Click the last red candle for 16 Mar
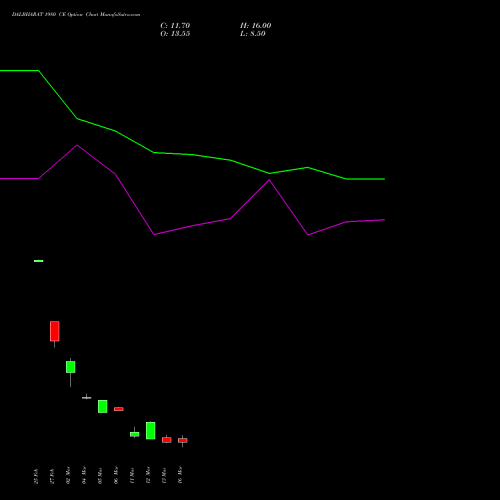The image size is (500, 500). 183,440
